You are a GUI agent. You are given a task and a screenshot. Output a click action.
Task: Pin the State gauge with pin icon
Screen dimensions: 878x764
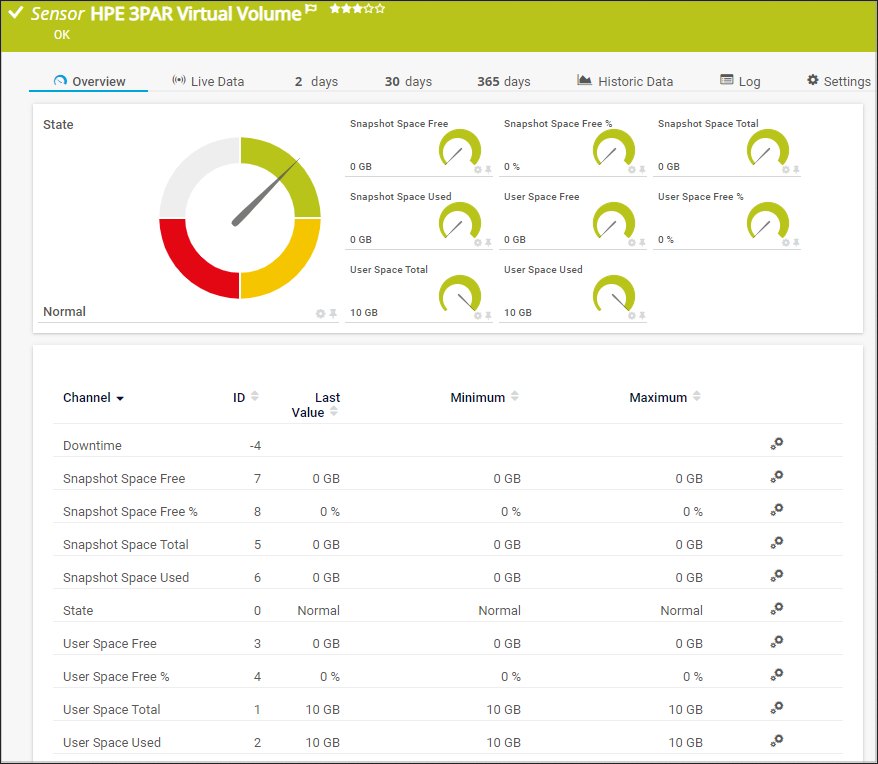[x=333, y=314]
